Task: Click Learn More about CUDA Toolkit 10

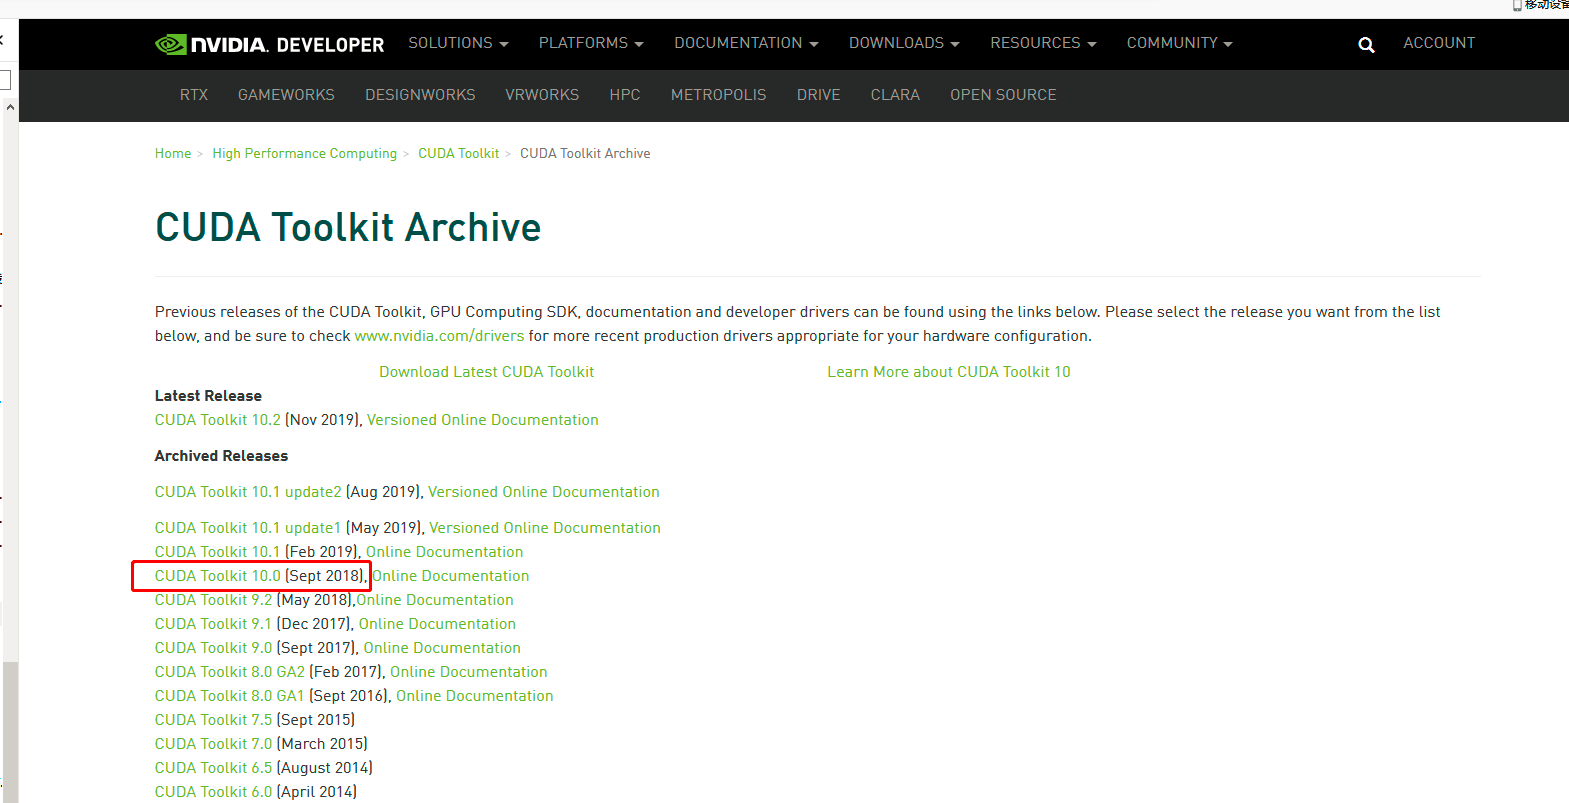Action: [x=948, y=372]
